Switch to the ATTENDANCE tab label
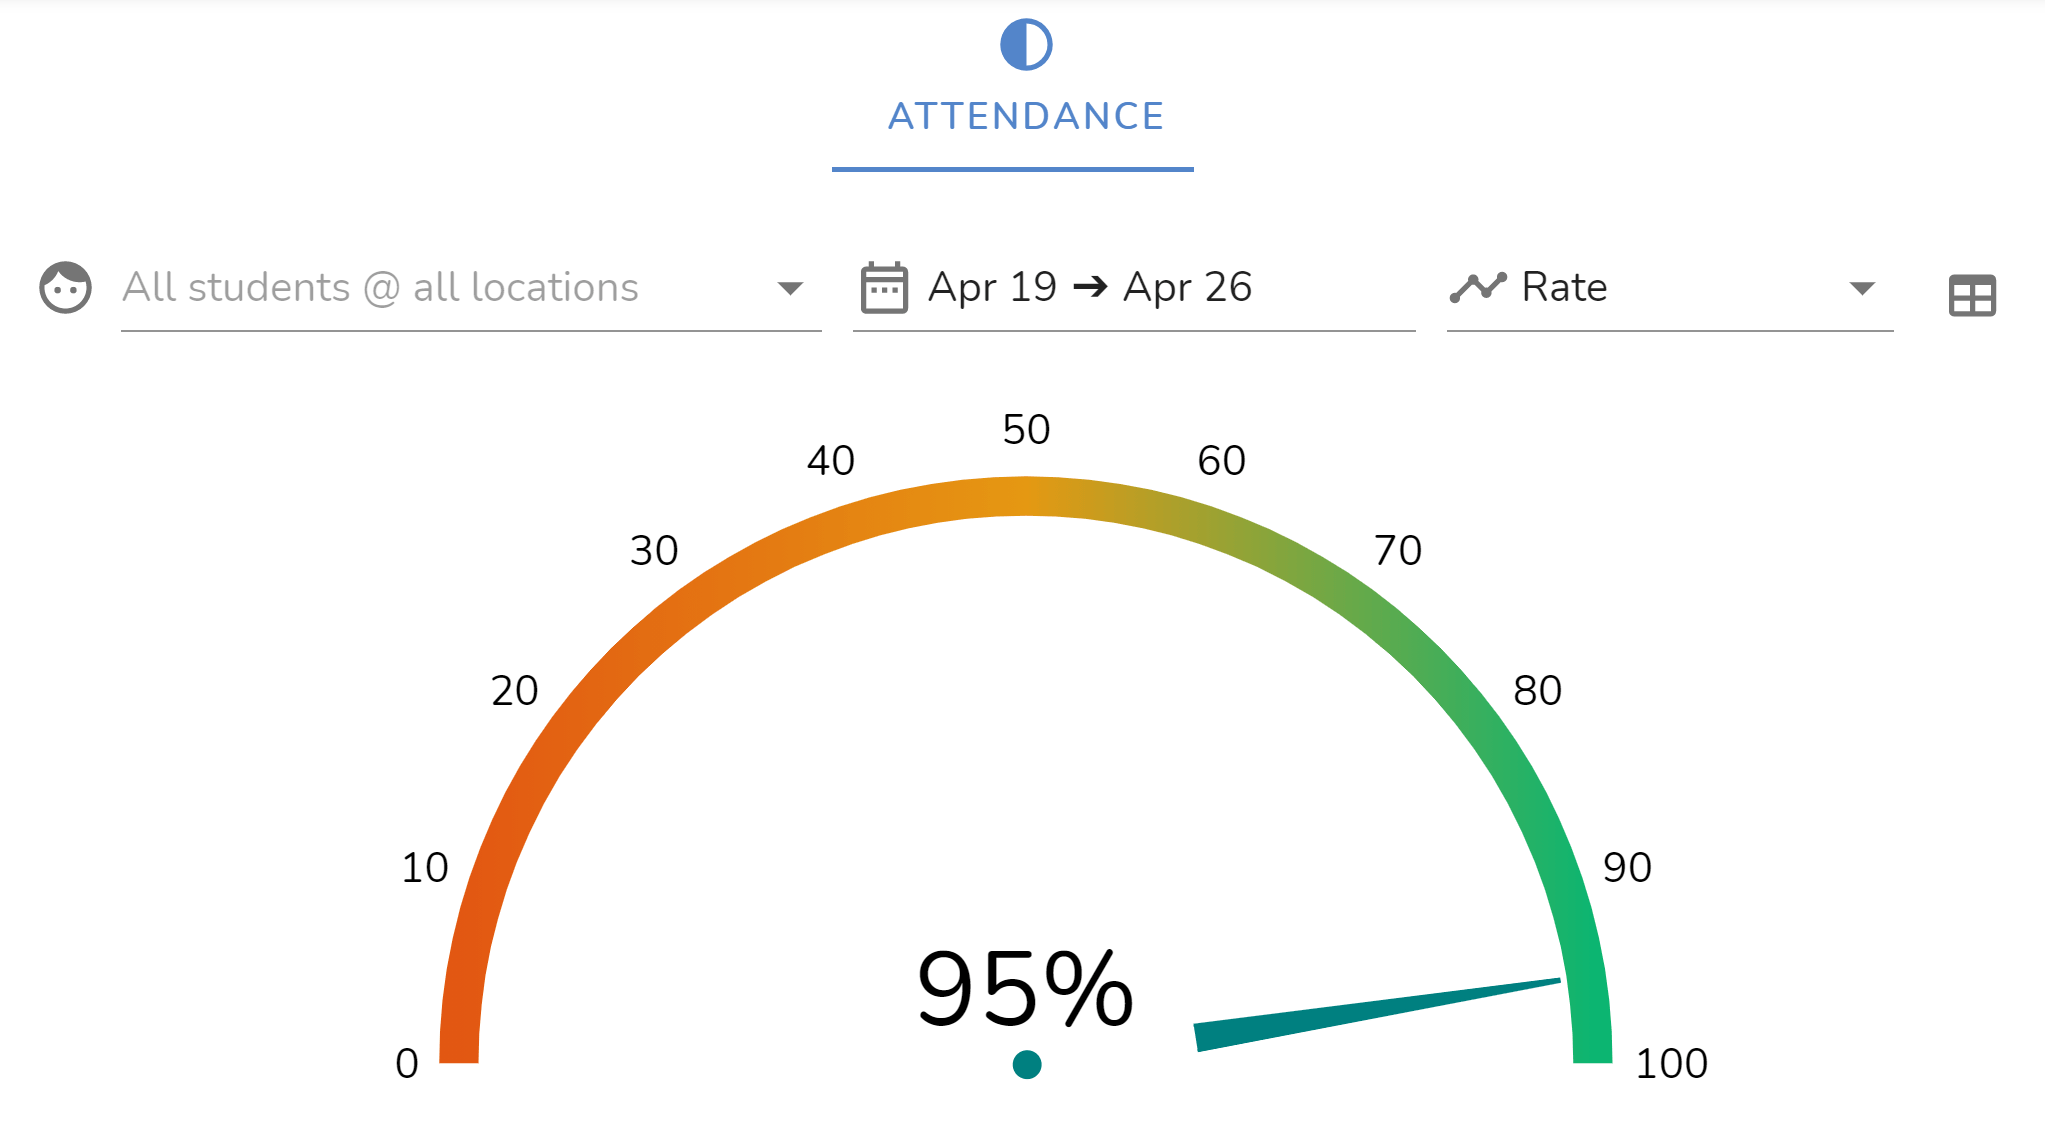This screenshot has height=1128, width=2045. [x=1026, y=116]
